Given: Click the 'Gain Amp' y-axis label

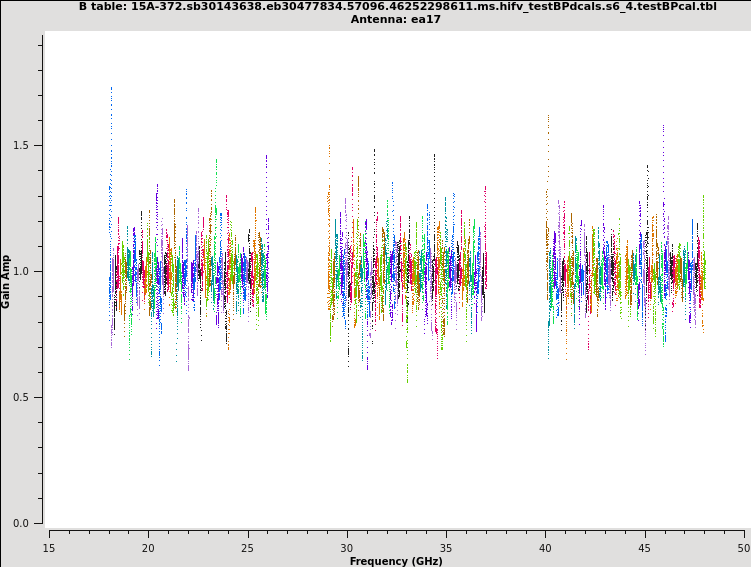Looking at the screenshot, I should (7, 281).
